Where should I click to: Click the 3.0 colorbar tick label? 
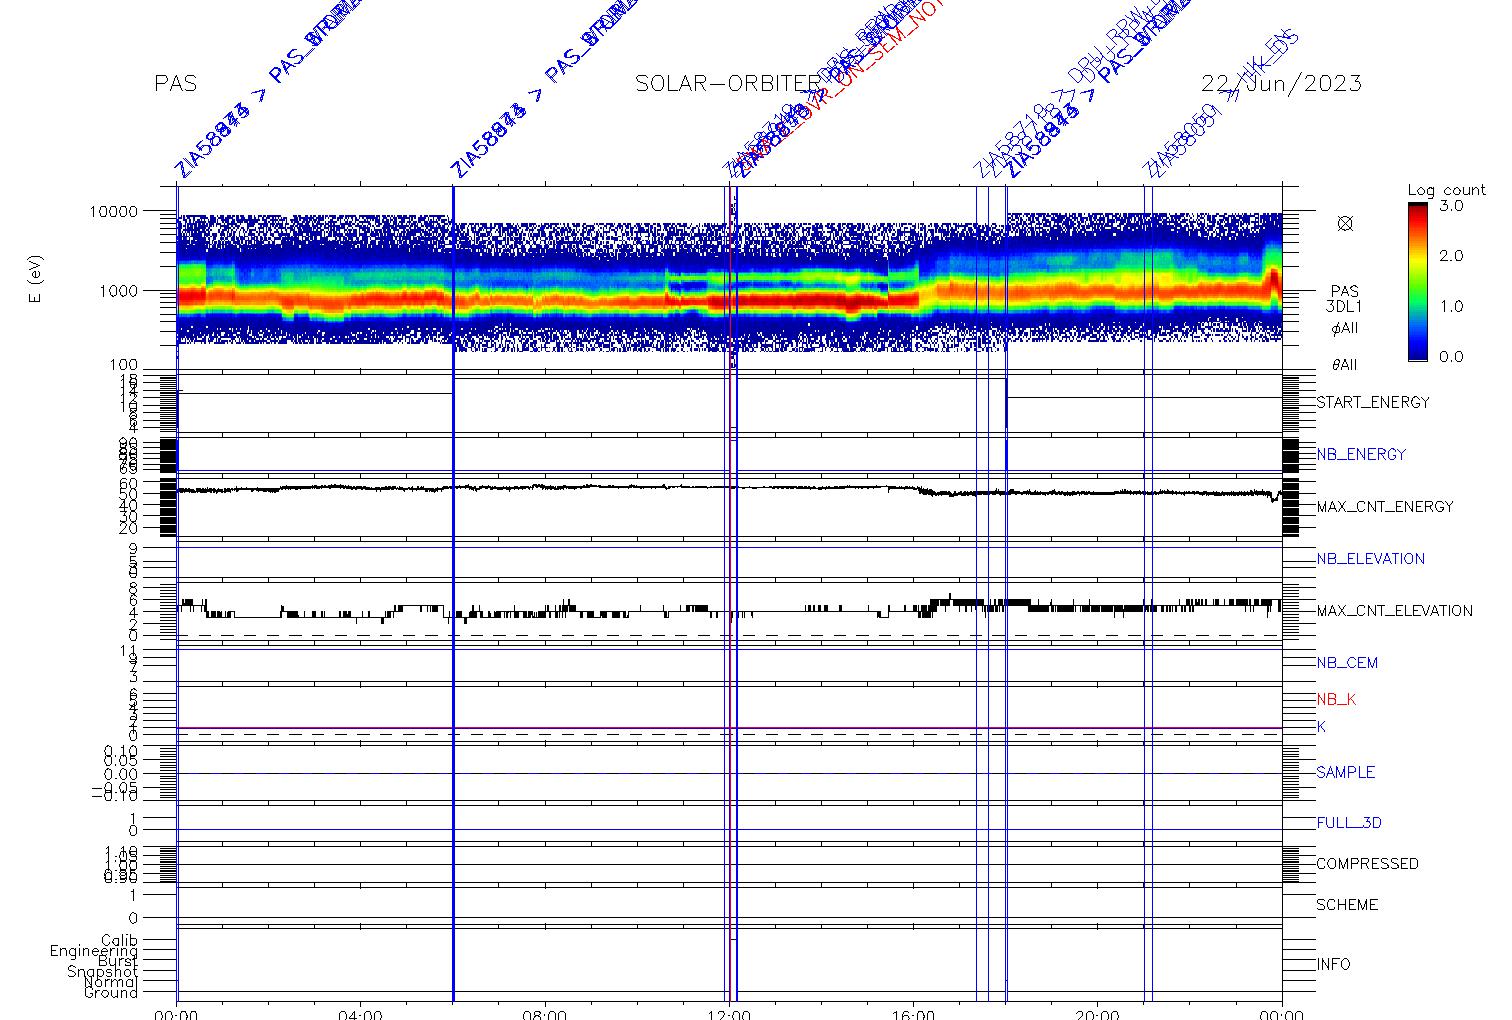(1451, 205)
